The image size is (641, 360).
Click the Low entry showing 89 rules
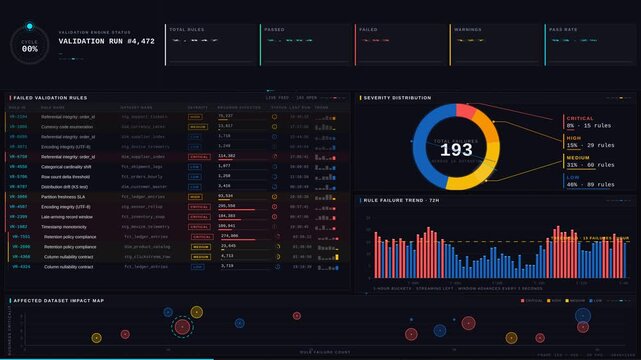pyautogui.click(x=590, y=181)
